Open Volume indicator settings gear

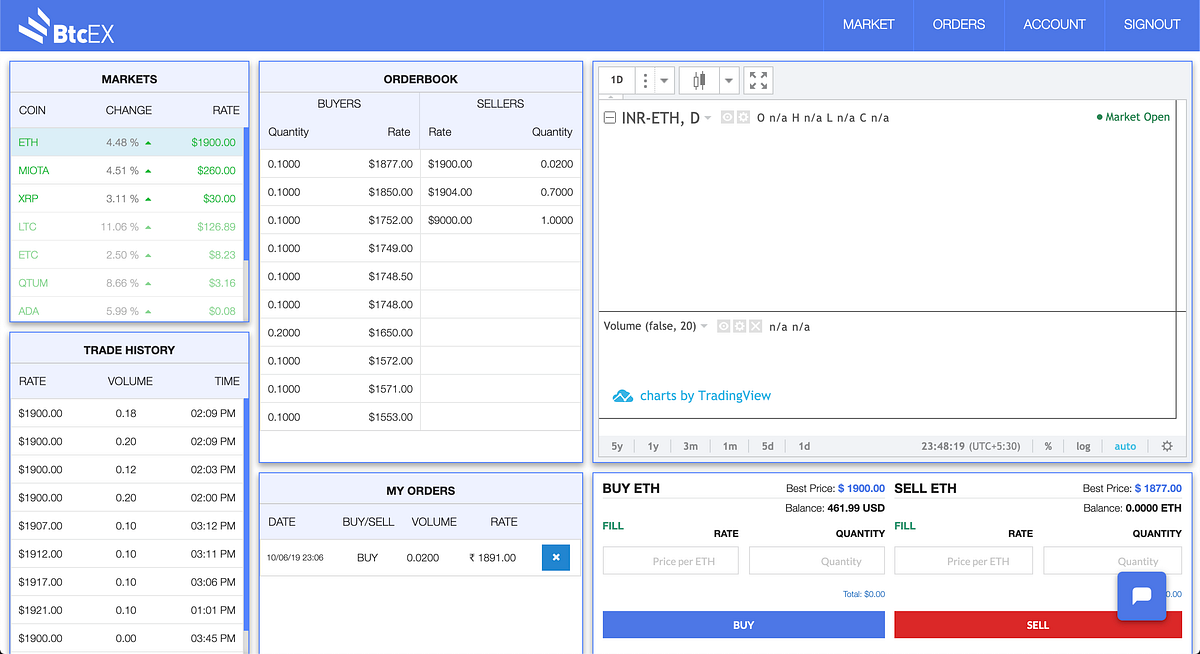click(740, 326)
